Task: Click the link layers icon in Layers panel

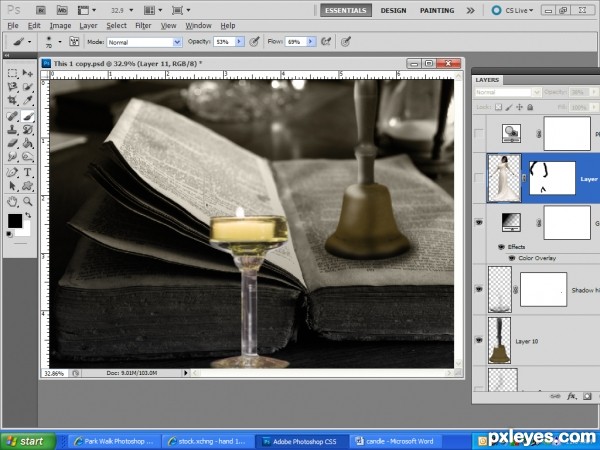Action: click(x=555, y=396)
